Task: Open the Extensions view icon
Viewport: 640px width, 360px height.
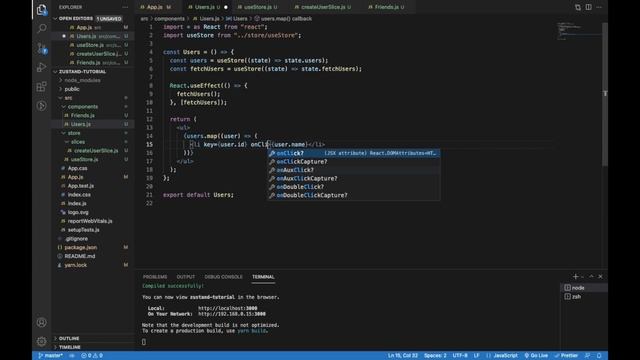Action: click(41, 87)
